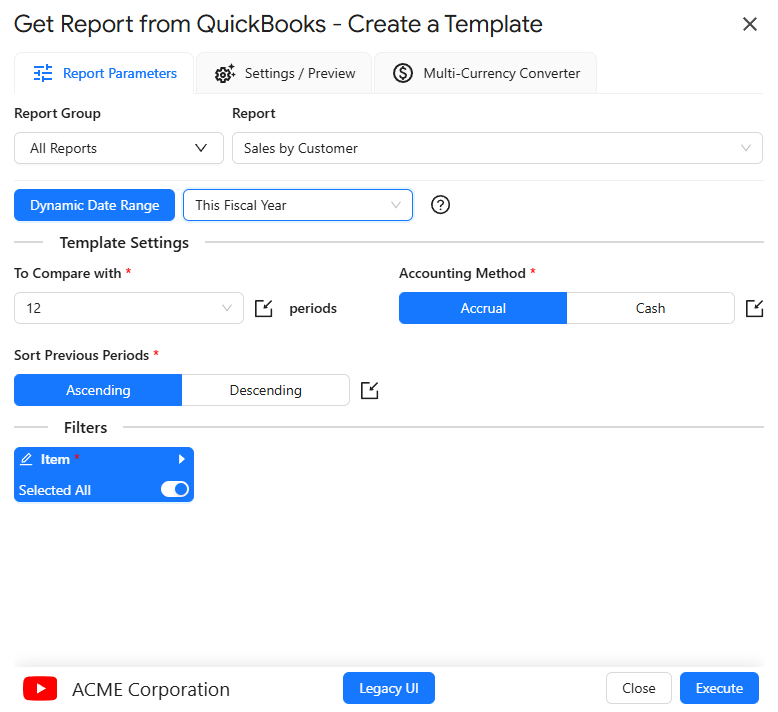Click the cell reference icon next to periods
Image resolution: width=778 pixels, height=712 pixels.
click(263, 308)
